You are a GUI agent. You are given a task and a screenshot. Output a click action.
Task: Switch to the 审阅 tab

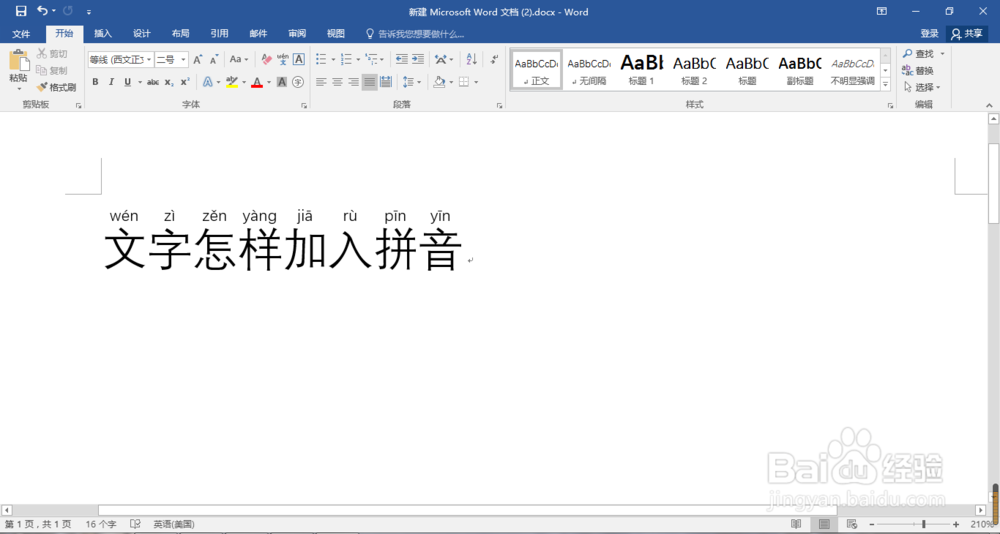click(x=297, y=34)
